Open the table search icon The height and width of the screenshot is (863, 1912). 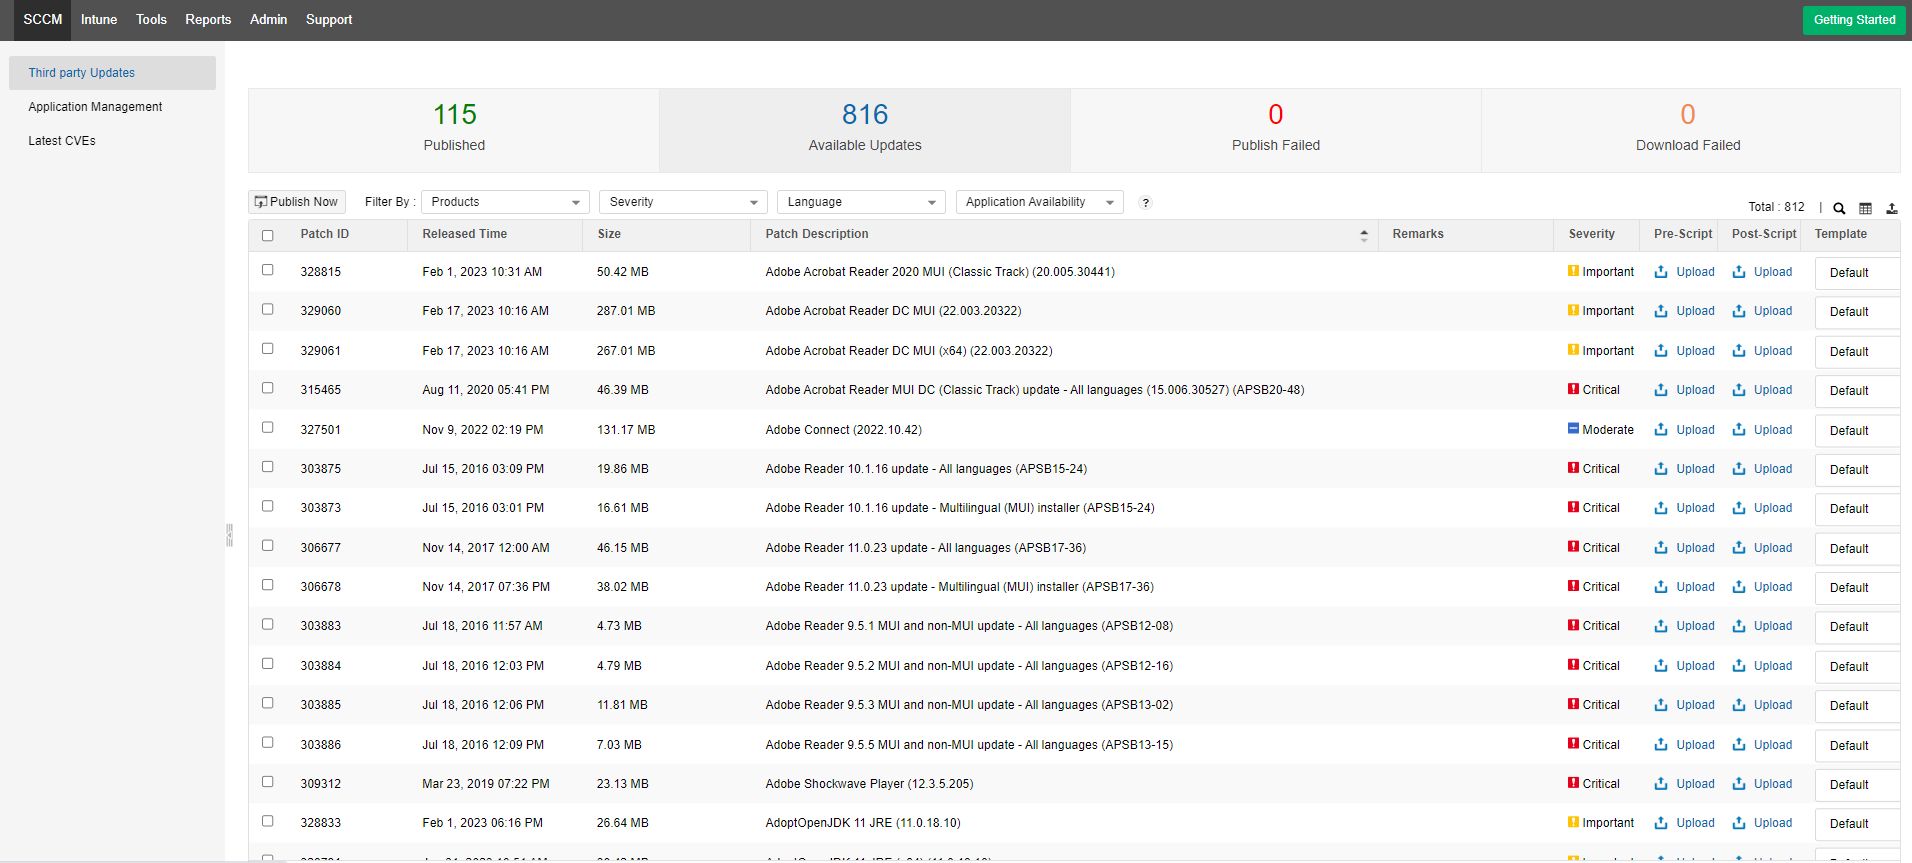(1839, 208)
